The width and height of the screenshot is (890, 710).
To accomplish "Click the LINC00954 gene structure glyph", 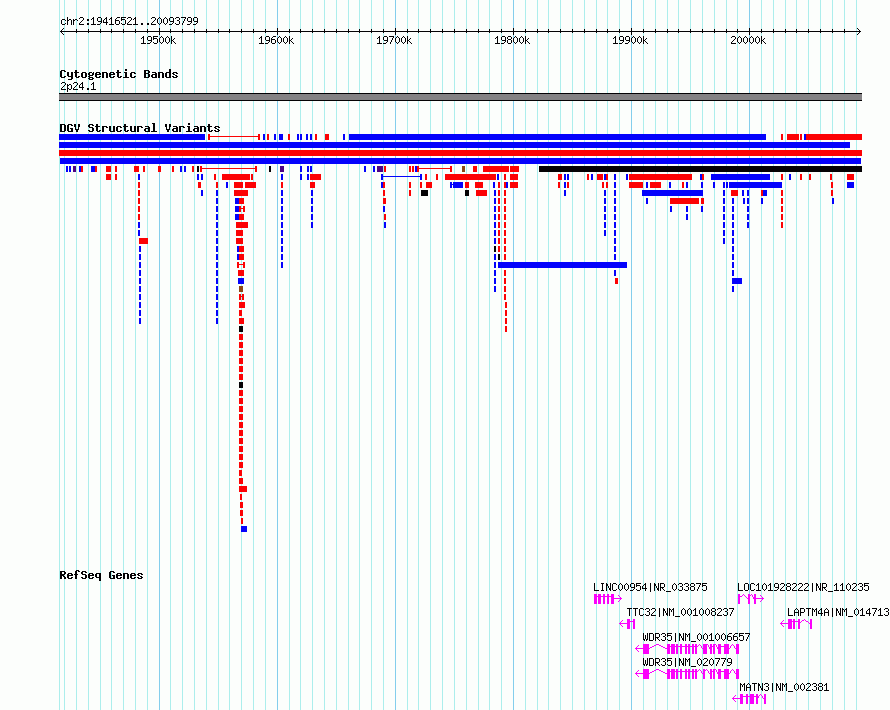I will (607, 599).
